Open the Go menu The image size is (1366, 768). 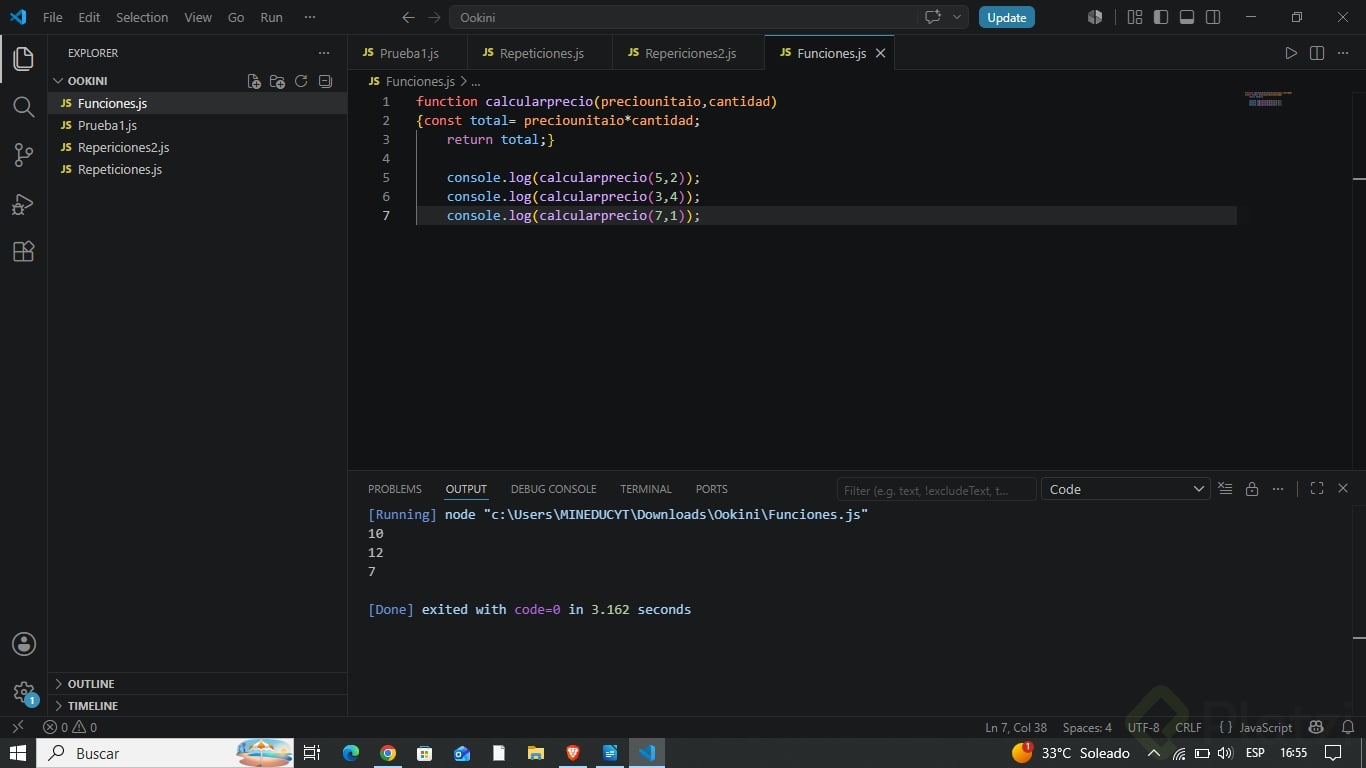[x=236, y=17]
